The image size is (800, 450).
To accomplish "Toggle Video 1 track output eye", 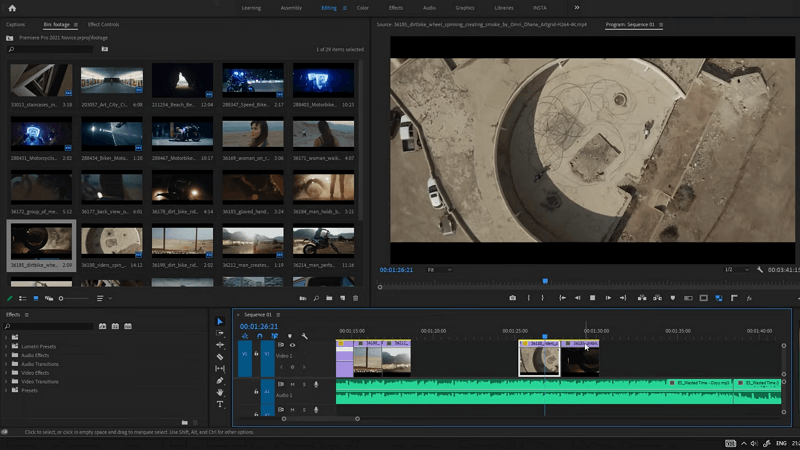I will click(x=292, y=345).
